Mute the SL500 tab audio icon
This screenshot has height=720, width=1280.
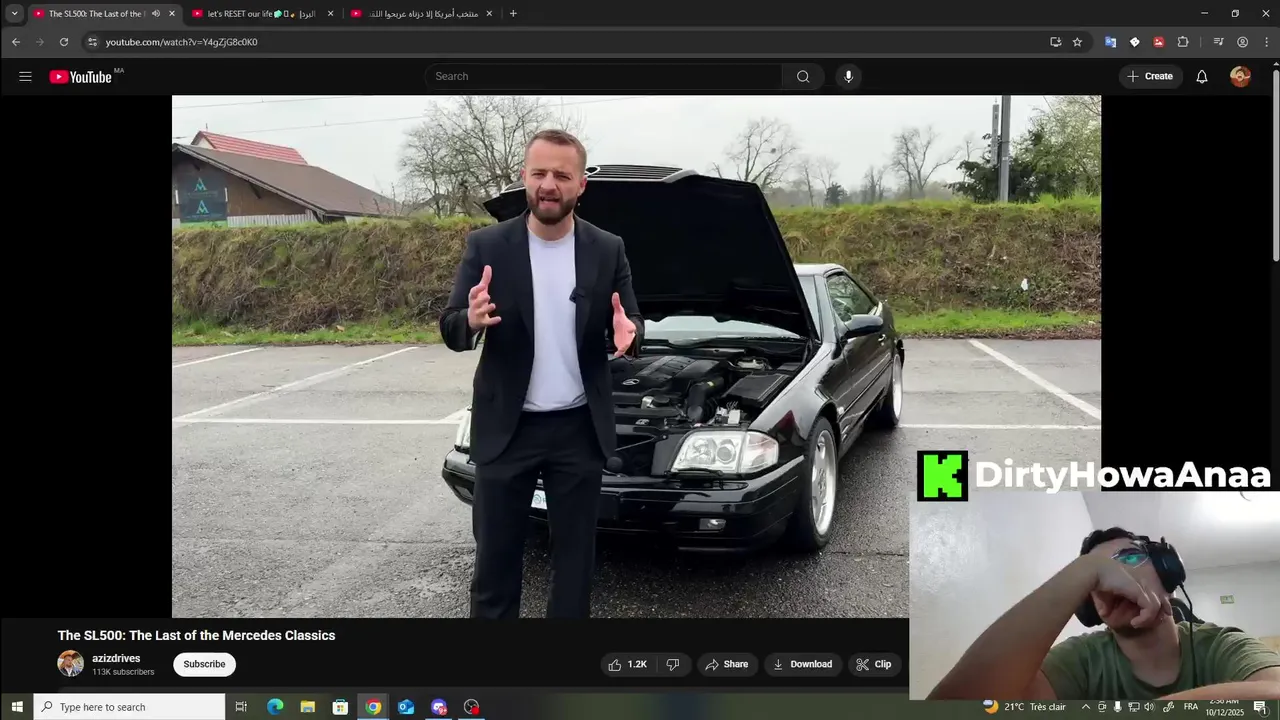[x=155, y=13]
